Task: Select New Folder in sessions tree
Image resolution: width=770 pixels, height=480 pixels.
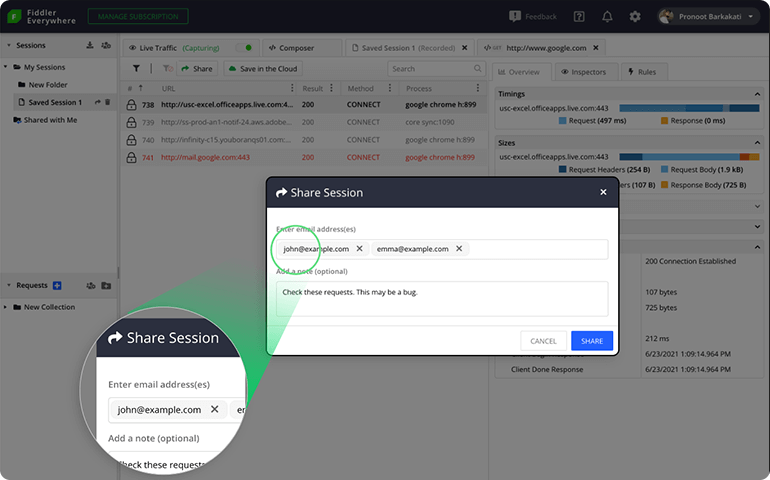Action: (x=48, y=85)
